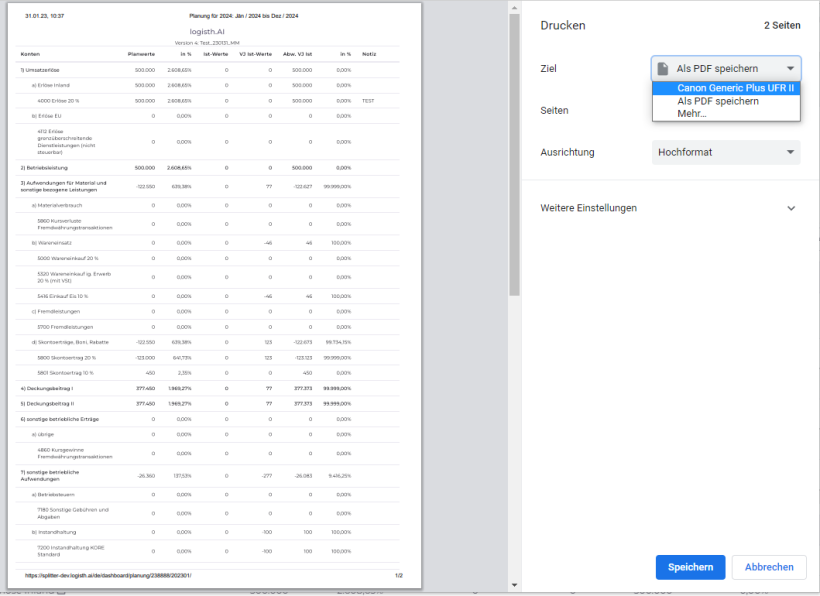This screenshot has height=596, width=820.
Task: Click the 'Weitere Einstellungen' label
Action: (588, 208)
